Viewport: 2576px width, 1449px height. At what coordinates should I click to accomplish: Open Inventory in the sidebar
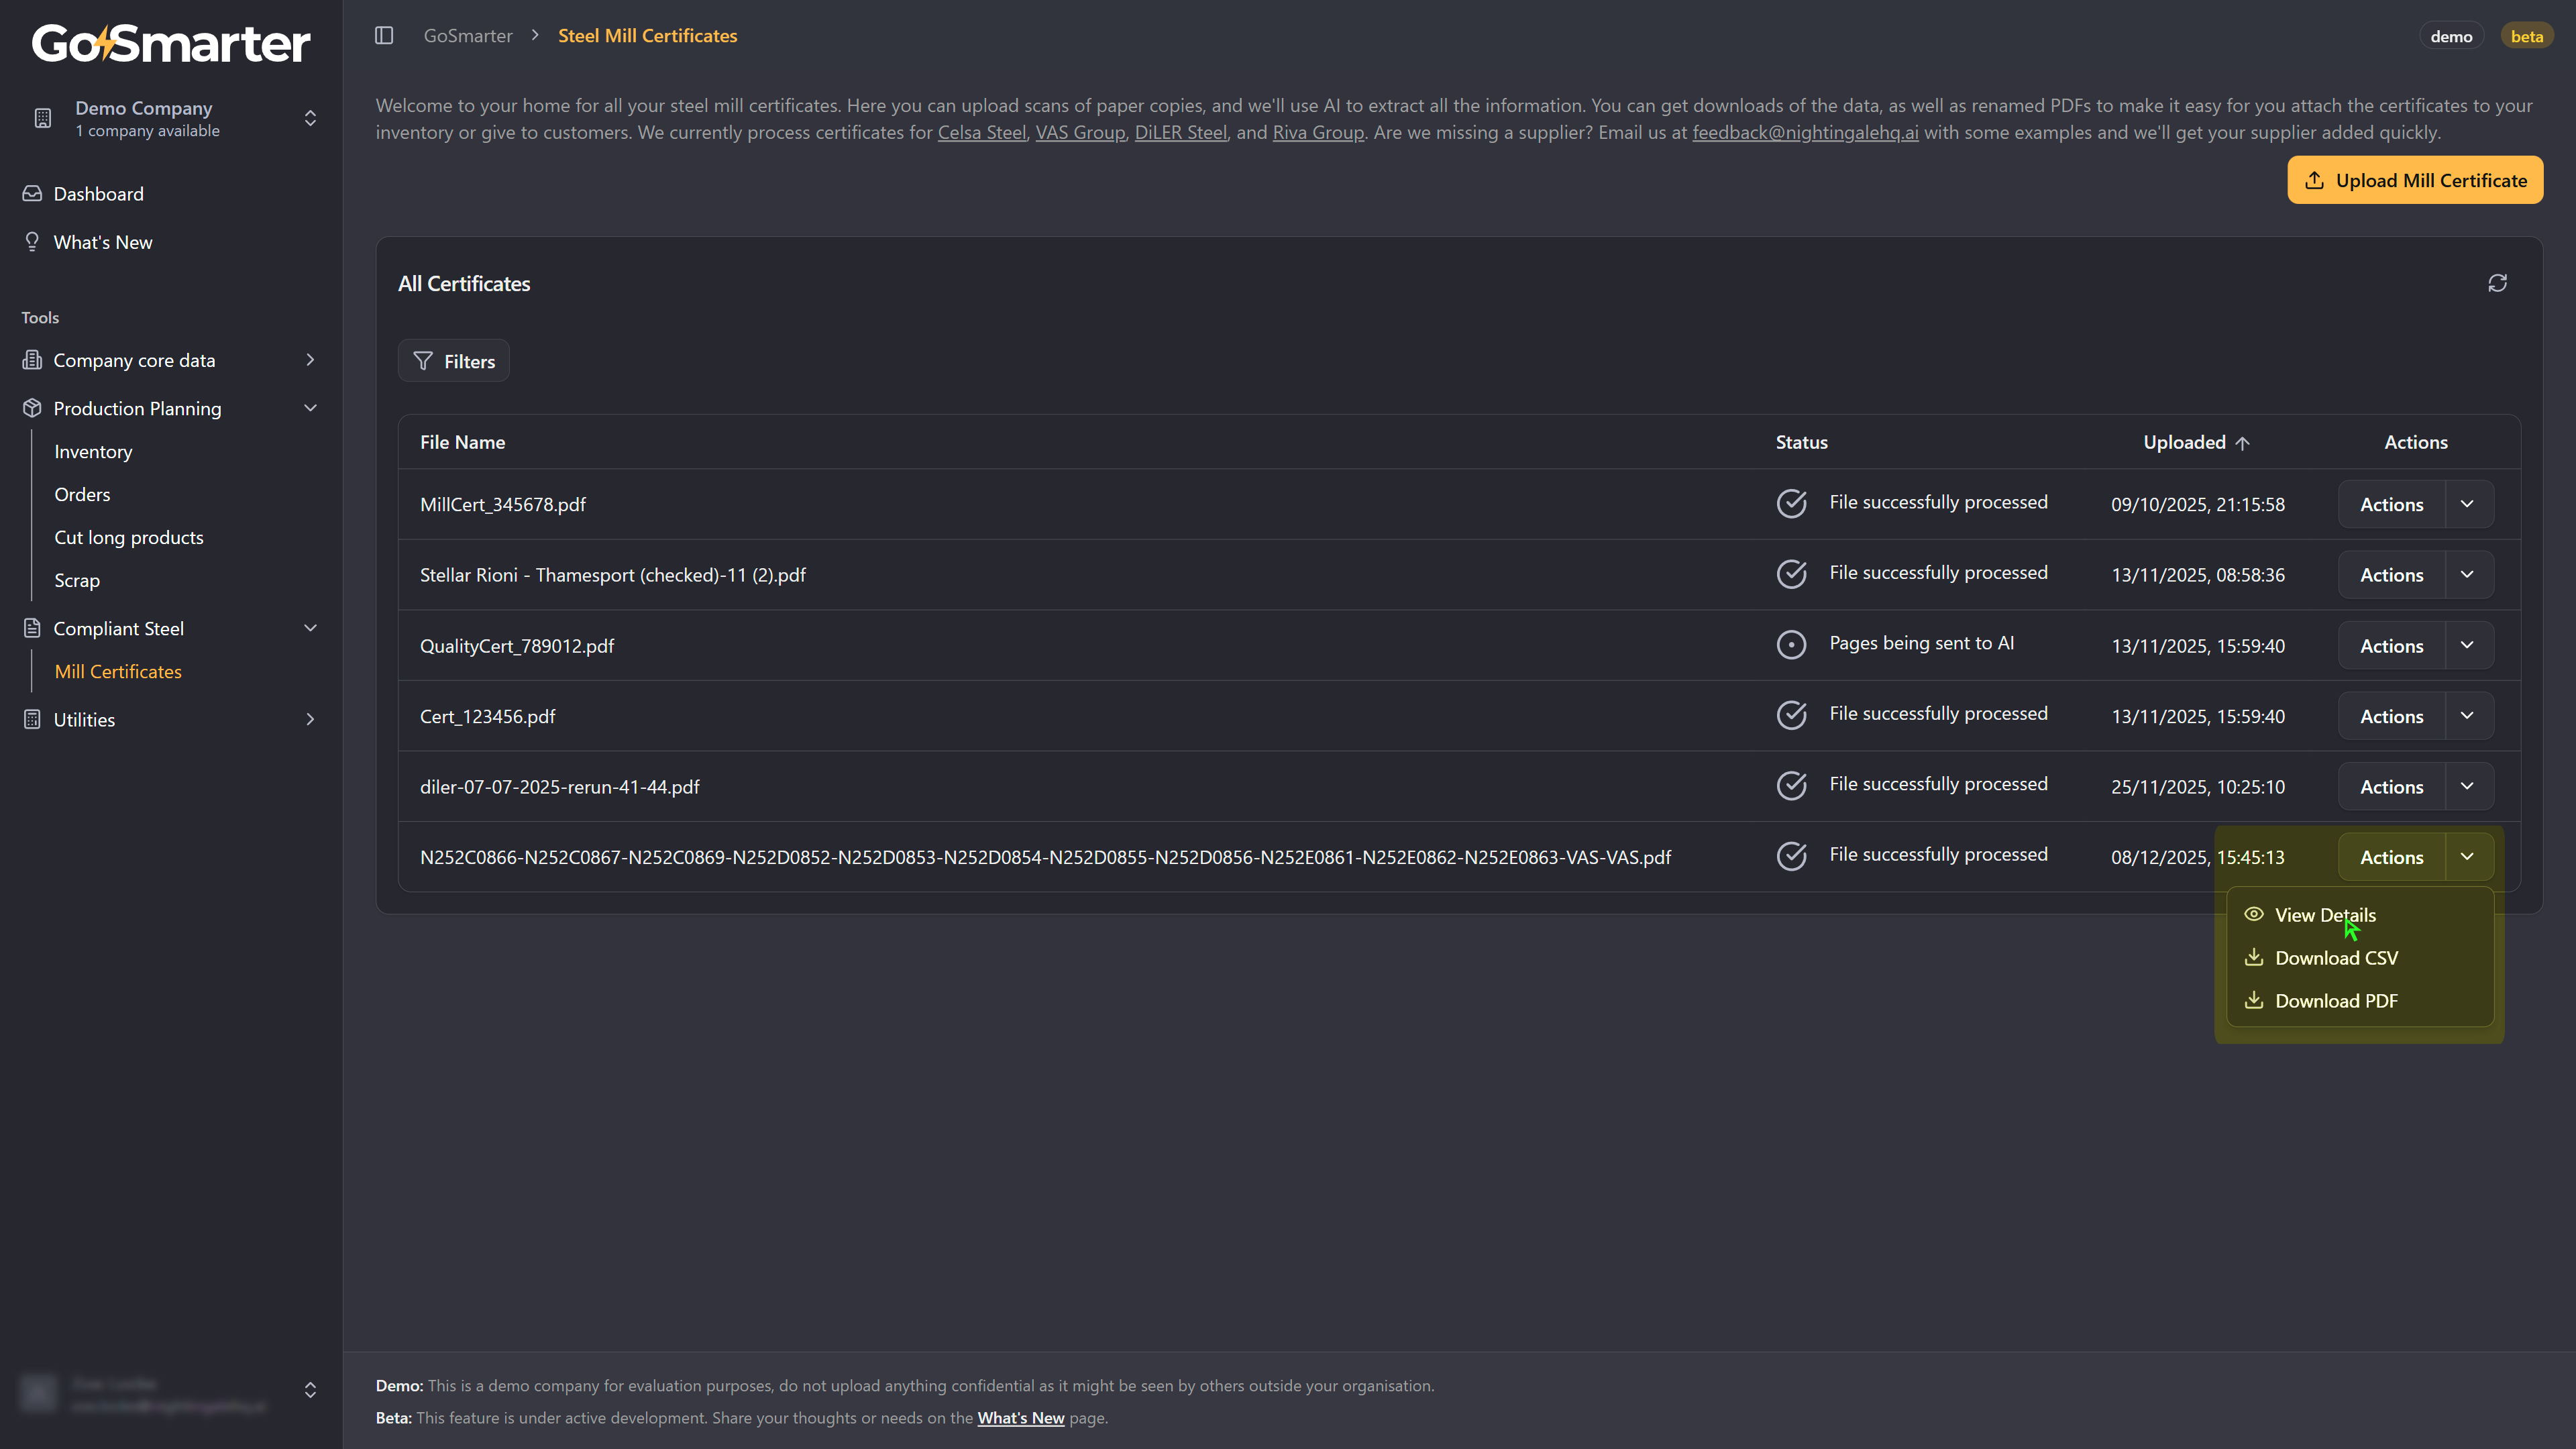pos(93,452)
